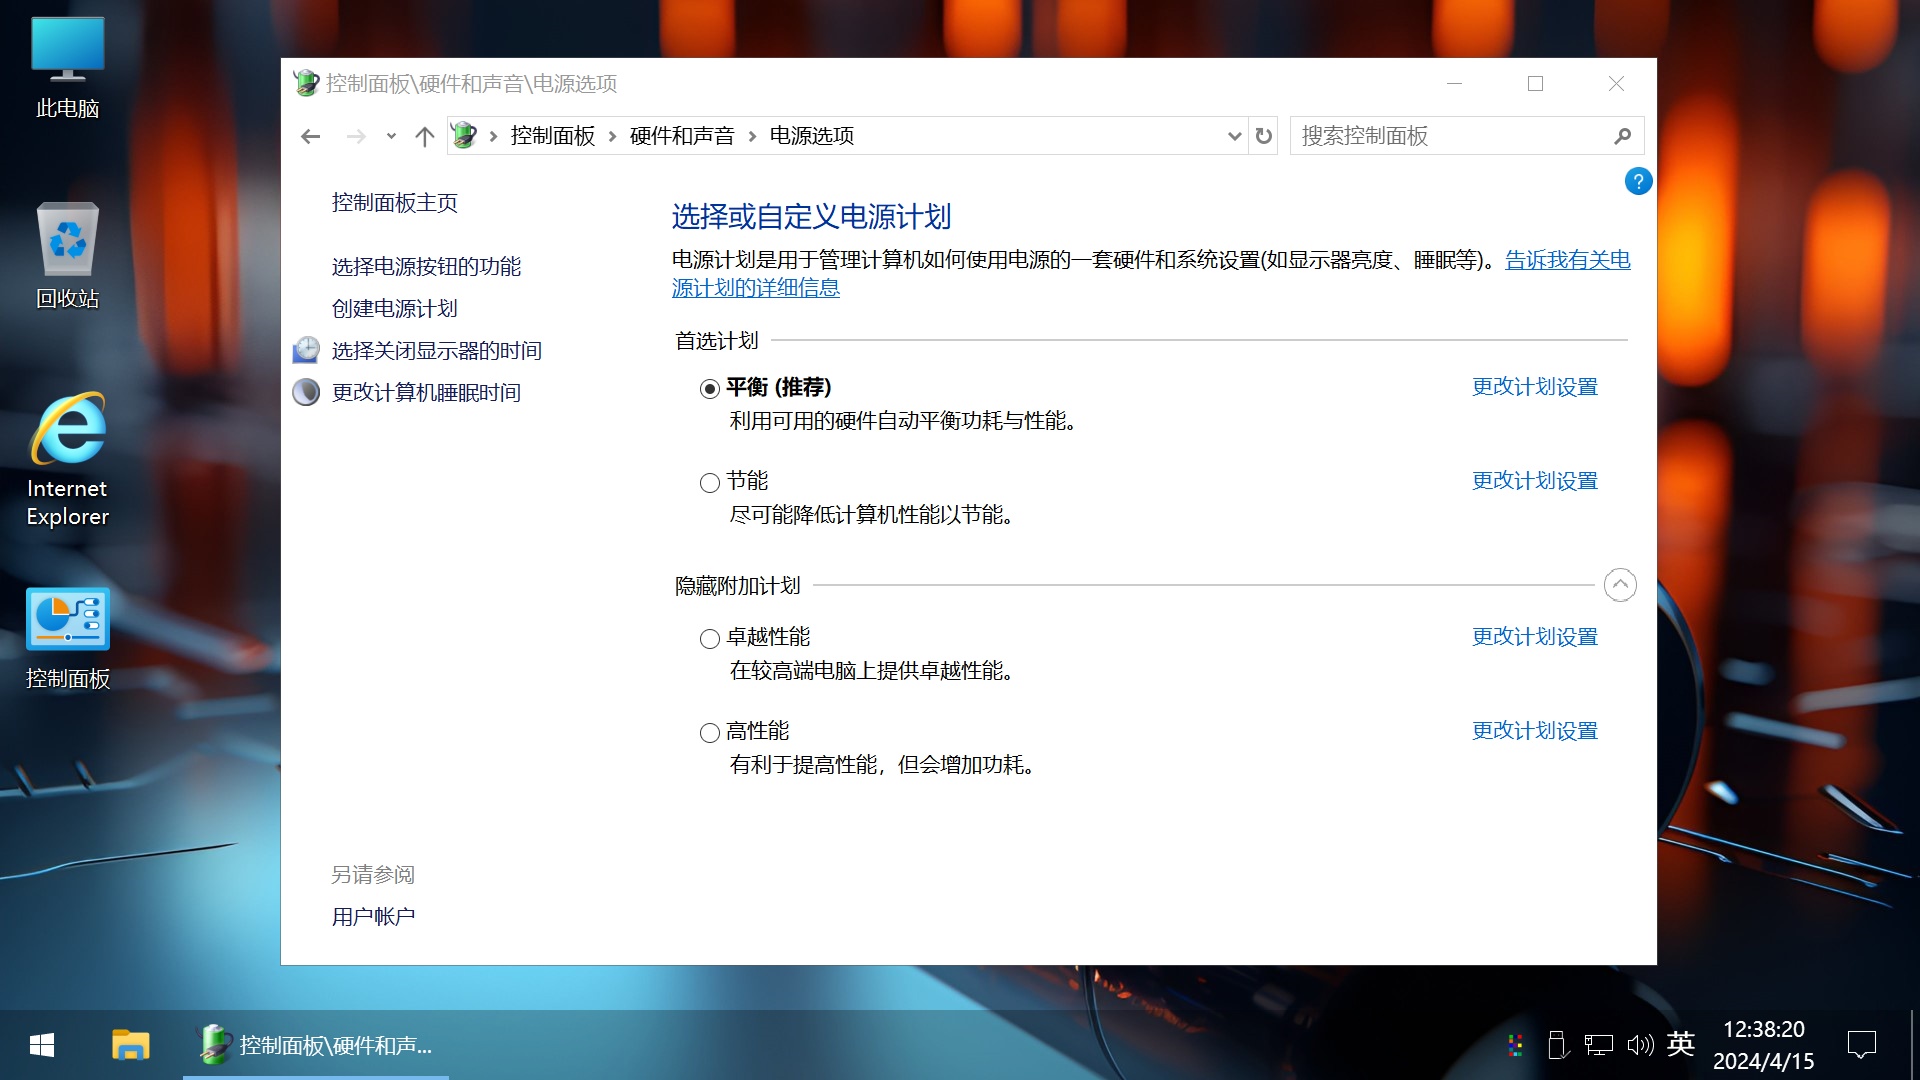Click the network icon in the system tray
1920x1080 pixels.
[x=1598, y=1044]
